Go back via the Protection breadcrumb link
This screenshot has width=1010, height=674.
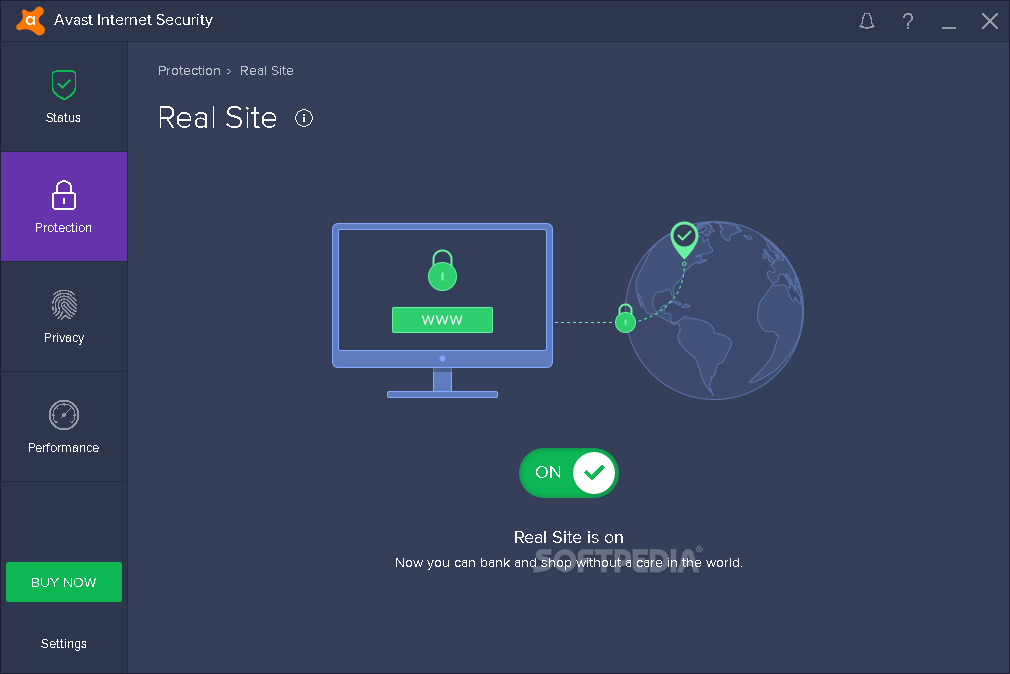pyautogui.click(x=189, y=71)
